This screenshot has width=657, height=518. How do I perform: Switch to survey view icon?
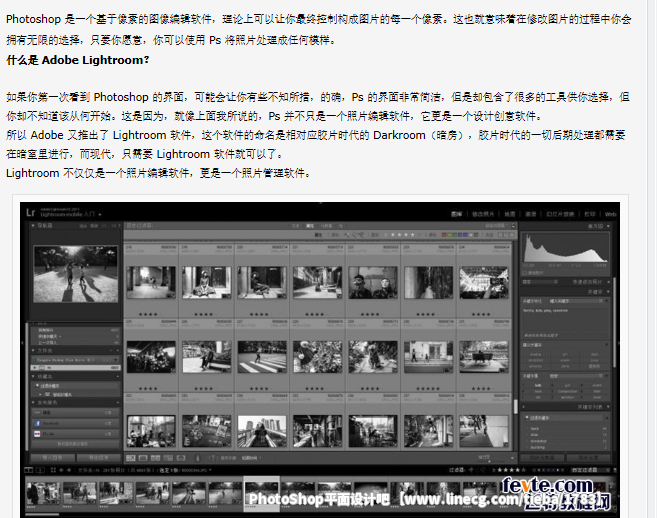pyautogui.click(x=168, y=458)
